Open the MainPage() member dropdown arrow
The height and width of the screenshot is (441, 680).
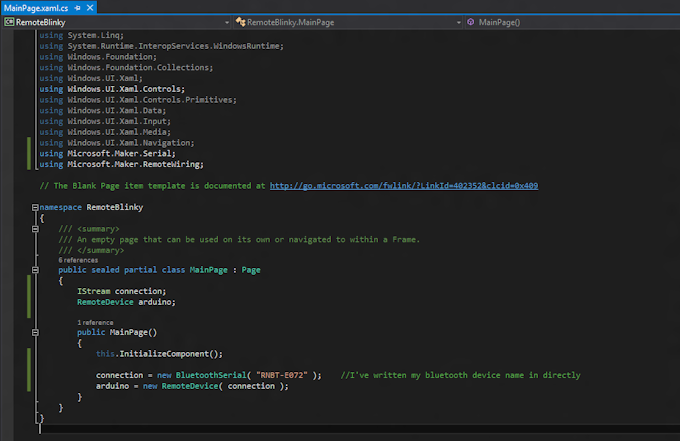(673, 21)
